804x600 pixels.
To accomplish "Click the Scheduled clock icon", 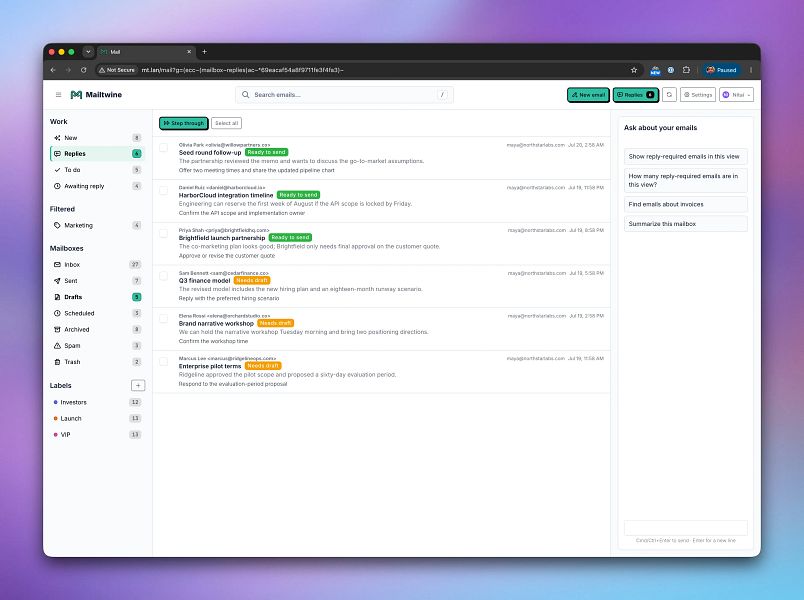I will tap(57, 313).
